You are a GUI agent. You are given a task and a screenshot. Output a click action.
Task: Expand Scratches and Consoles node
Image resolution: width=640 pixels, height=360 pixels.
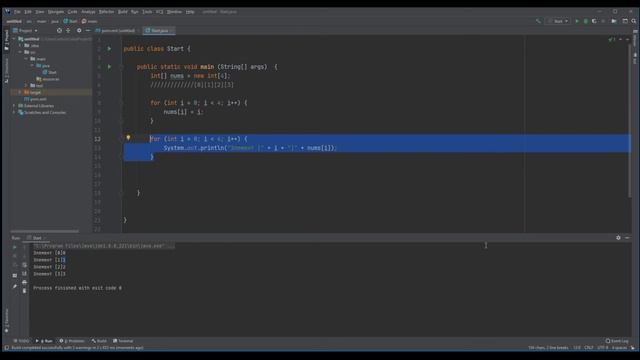(14, 112)
